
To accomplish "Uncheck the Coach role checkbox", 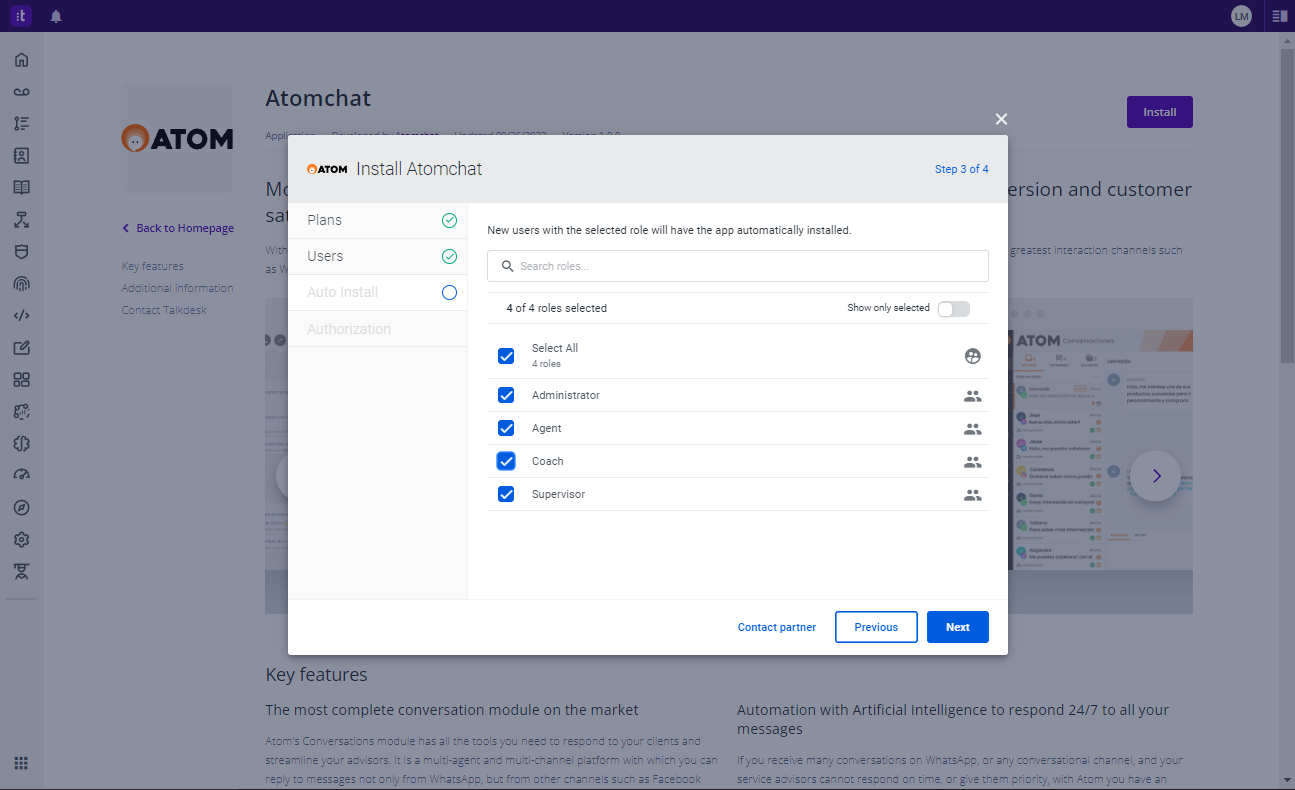I will [506, 461].
